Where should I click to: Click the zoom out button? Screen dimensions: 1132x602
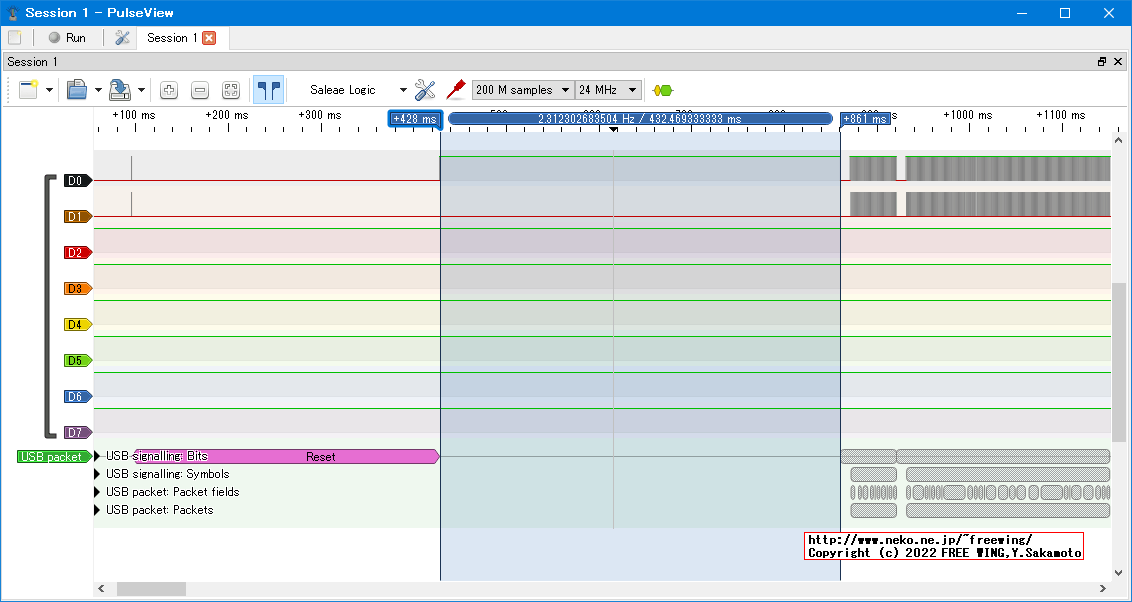pyautogui.click(x=200, y=90)
